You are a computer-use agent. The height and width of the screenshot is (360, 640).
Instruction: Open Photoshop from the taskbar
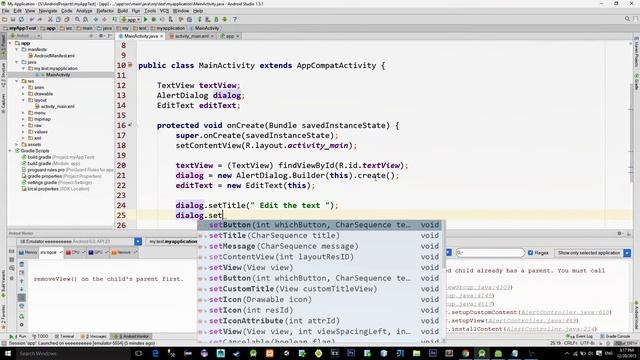click(x=351, y=353)
